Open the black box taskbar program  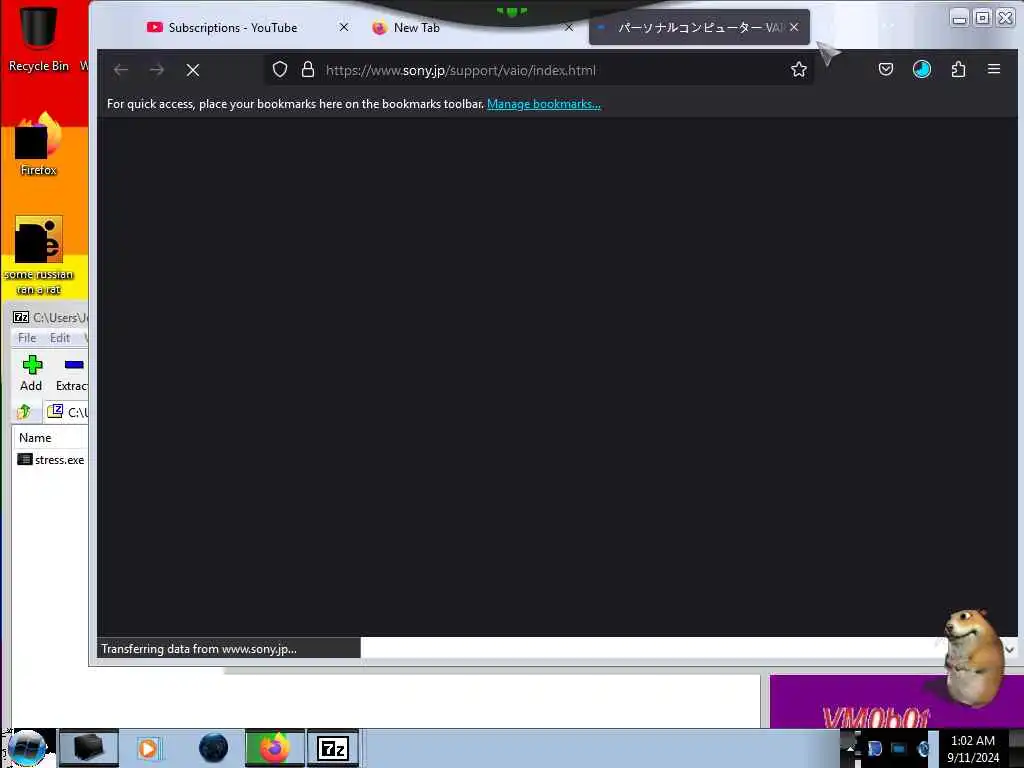pyautogui.click(x=89, y=748)
